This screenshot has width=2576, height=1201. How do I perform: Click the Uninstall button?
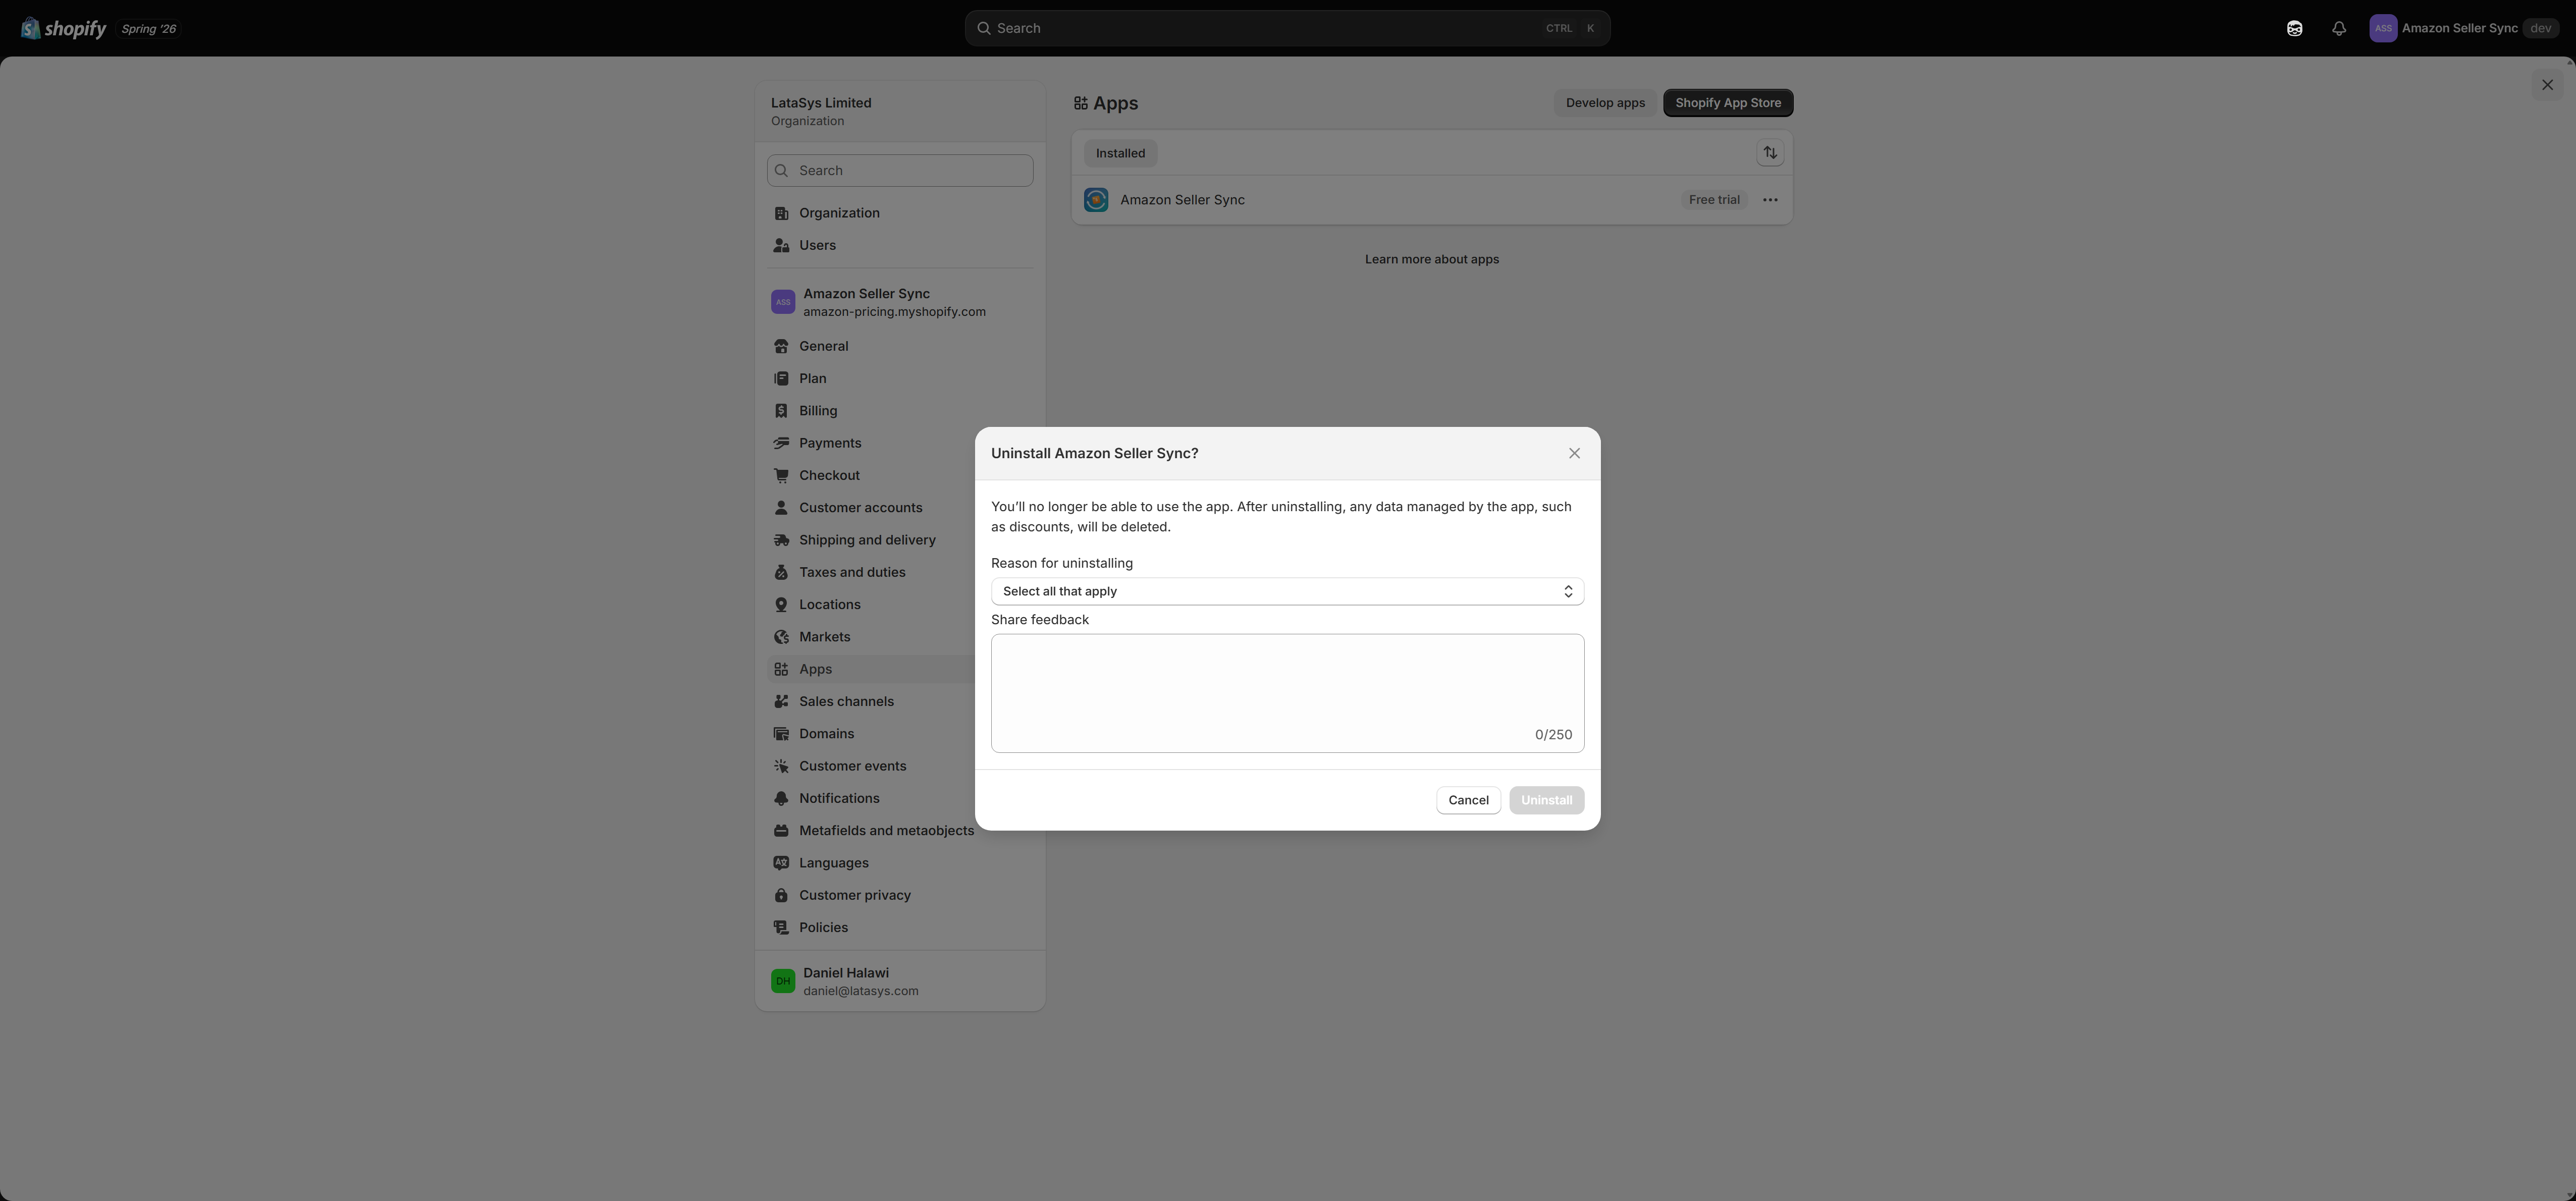(x=1546, y=800)
